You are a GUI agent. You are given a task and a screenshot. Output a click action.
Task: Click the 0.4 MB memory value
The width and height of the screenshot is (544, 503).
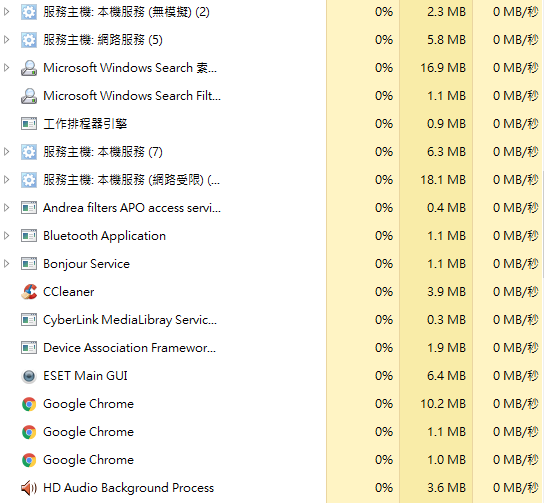(447, 208)
